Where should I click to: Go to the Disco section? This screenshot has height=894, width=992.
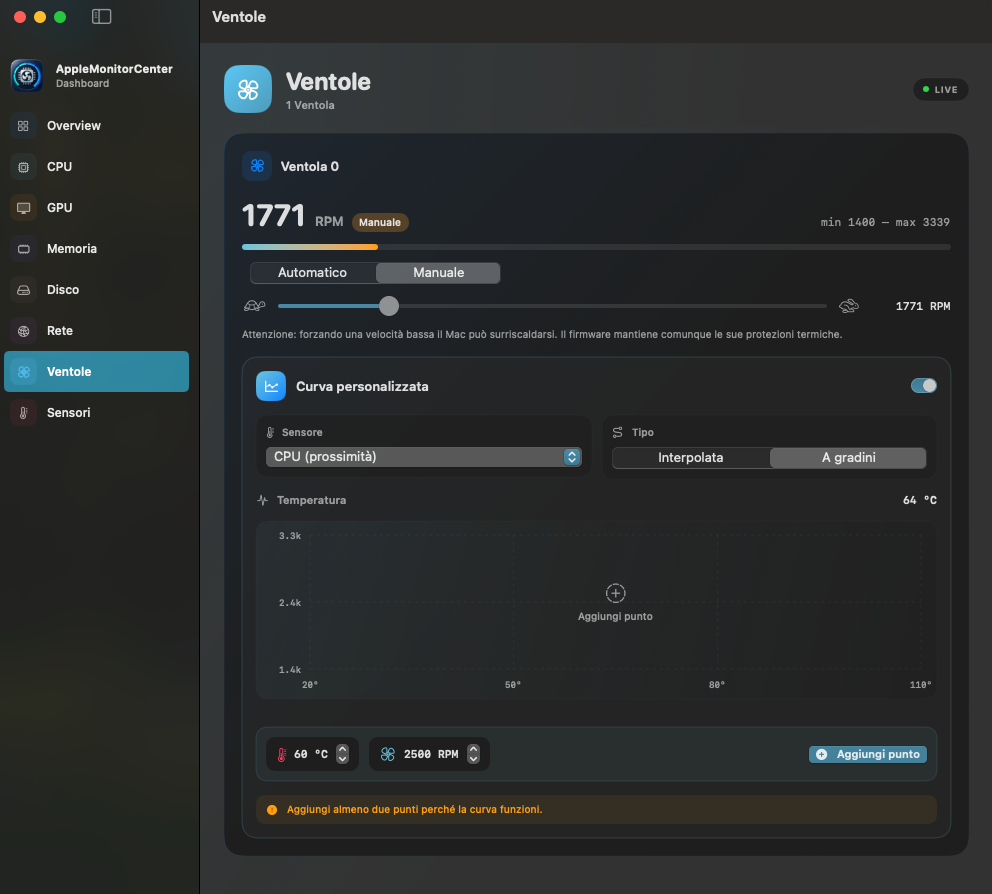tap(96, 290)
